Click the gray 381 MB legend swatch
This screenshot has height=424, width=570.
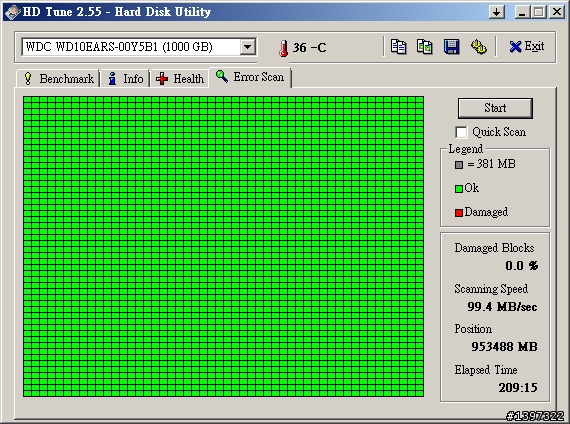[459, 165]
